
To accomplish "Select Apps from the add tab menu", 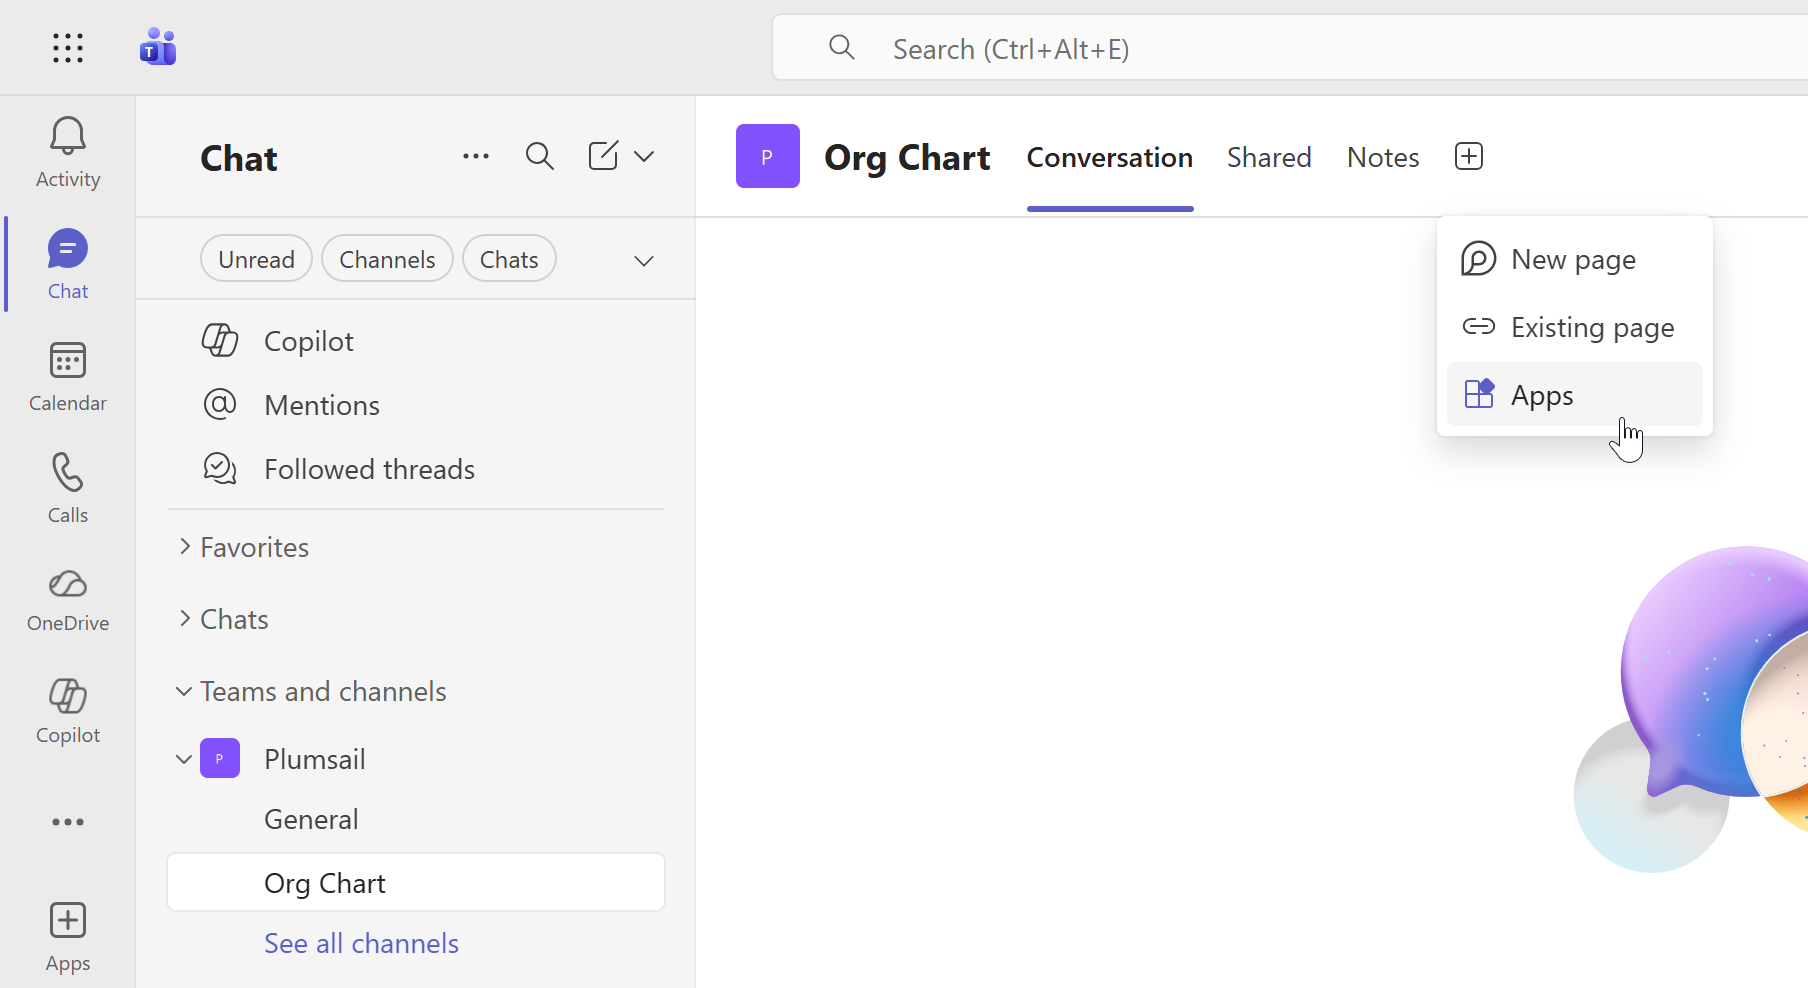I will (x=1543, y=394).
